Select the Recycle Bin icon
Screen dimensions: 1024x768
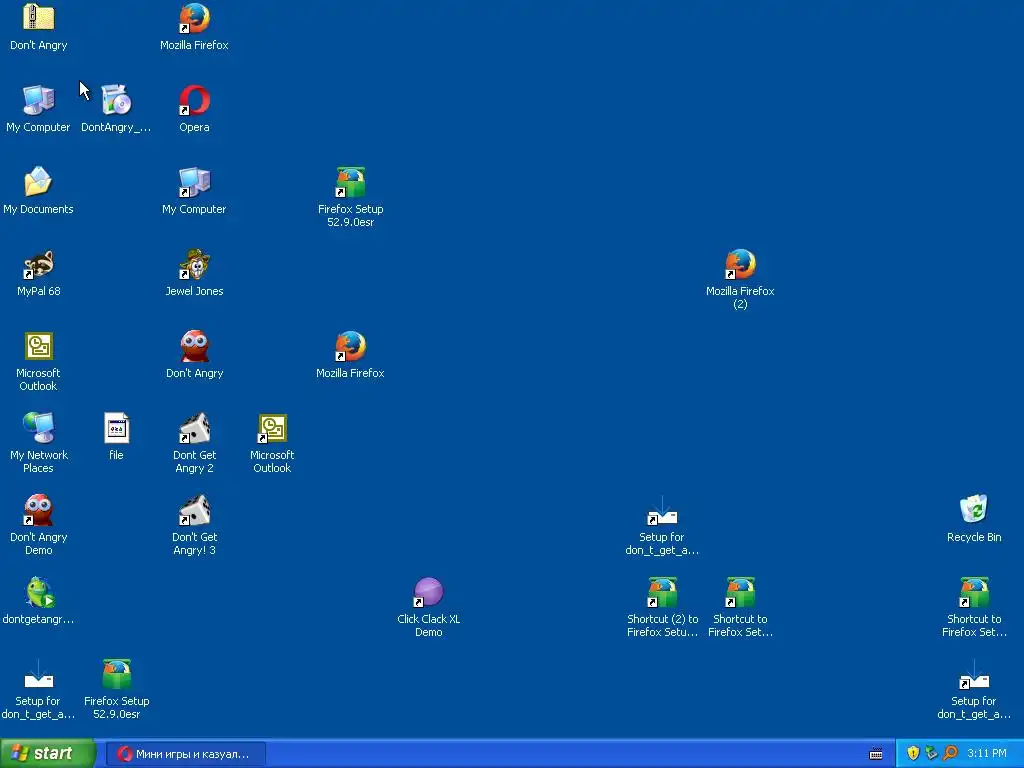click(x=974, y=510)
